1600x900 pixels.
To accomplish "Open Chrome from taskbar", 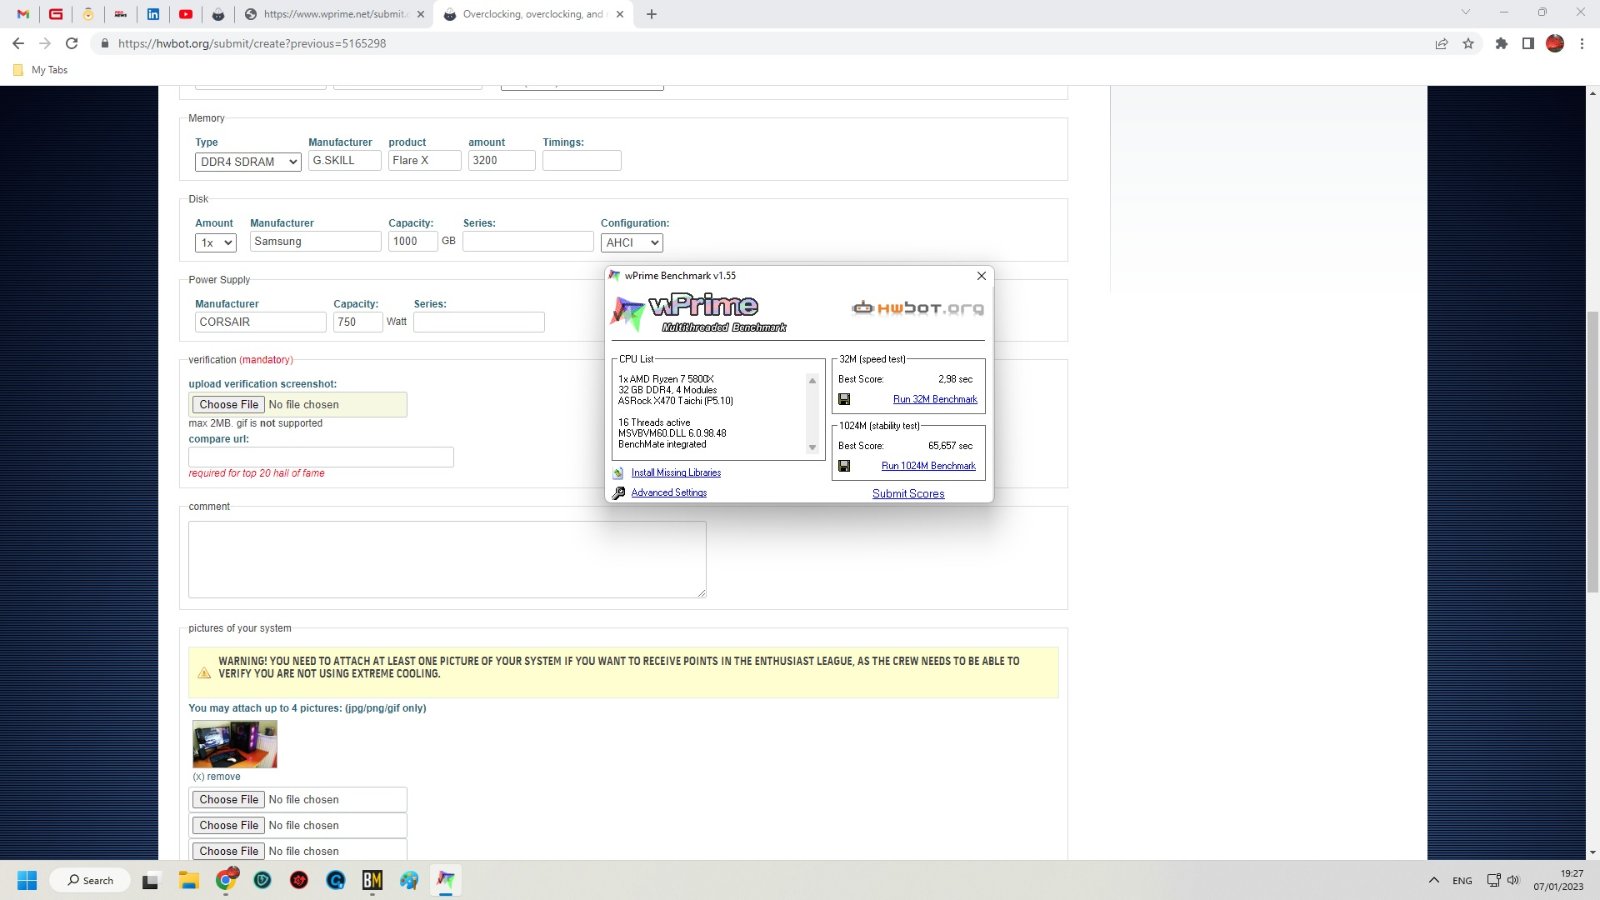I will tap(227, 880).
